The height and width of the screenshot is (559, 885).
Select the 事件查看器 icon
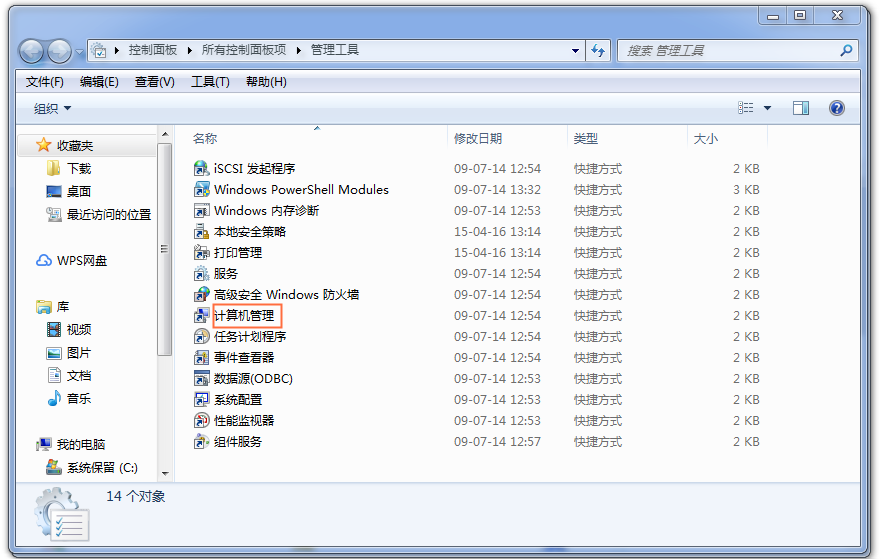click(x=201, y=357)
